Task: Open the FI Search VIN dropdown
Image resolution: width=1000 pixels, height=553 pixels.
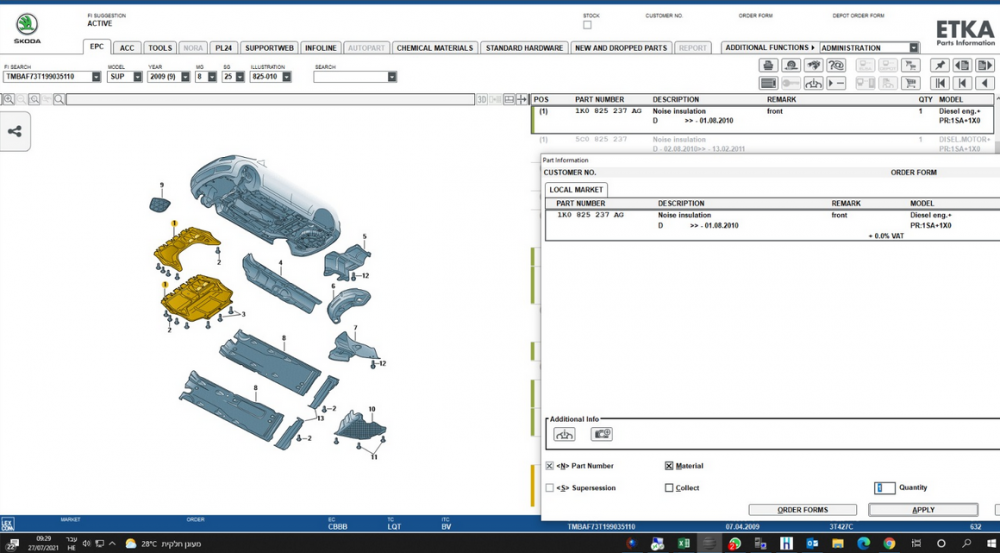Action: (96, 77)
